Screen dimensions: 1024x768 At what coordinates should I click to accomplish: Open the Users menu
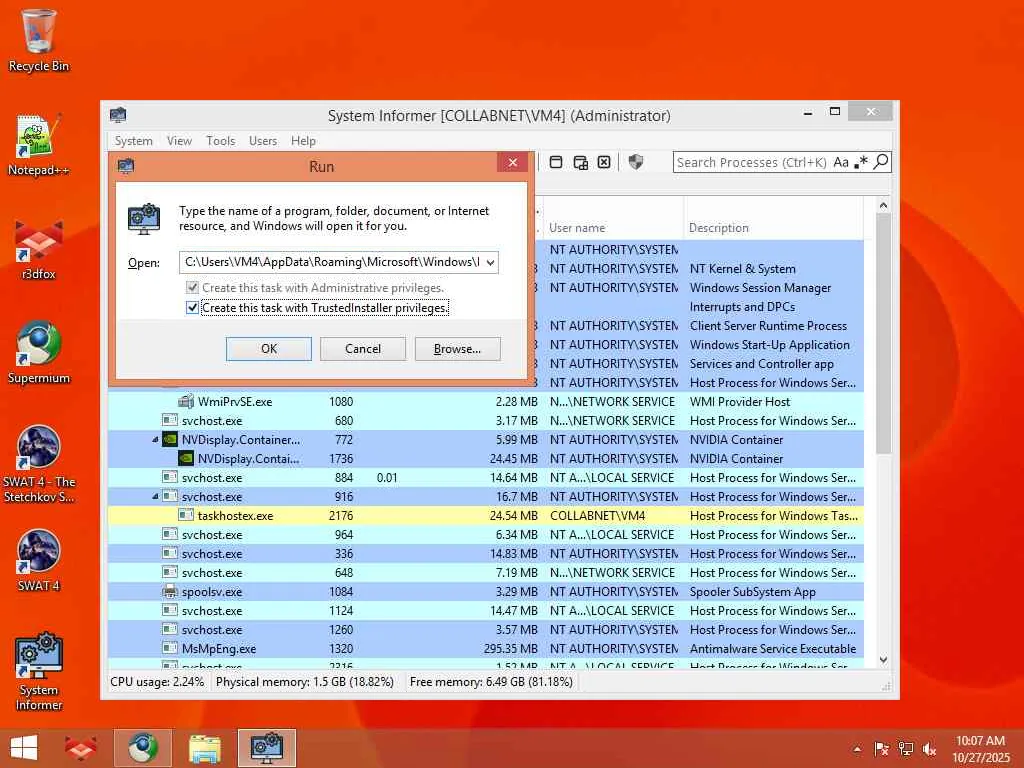263,140
